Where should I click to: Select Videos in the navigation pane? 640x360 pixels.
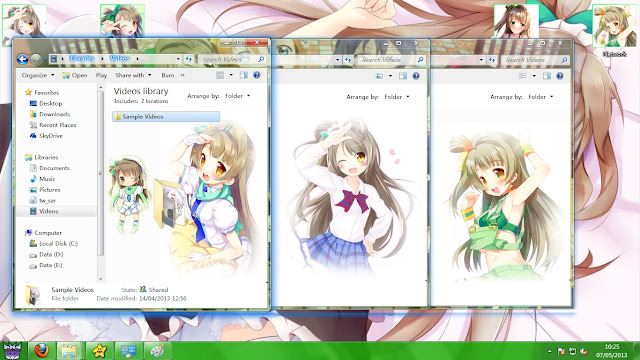tap(44, 211)
